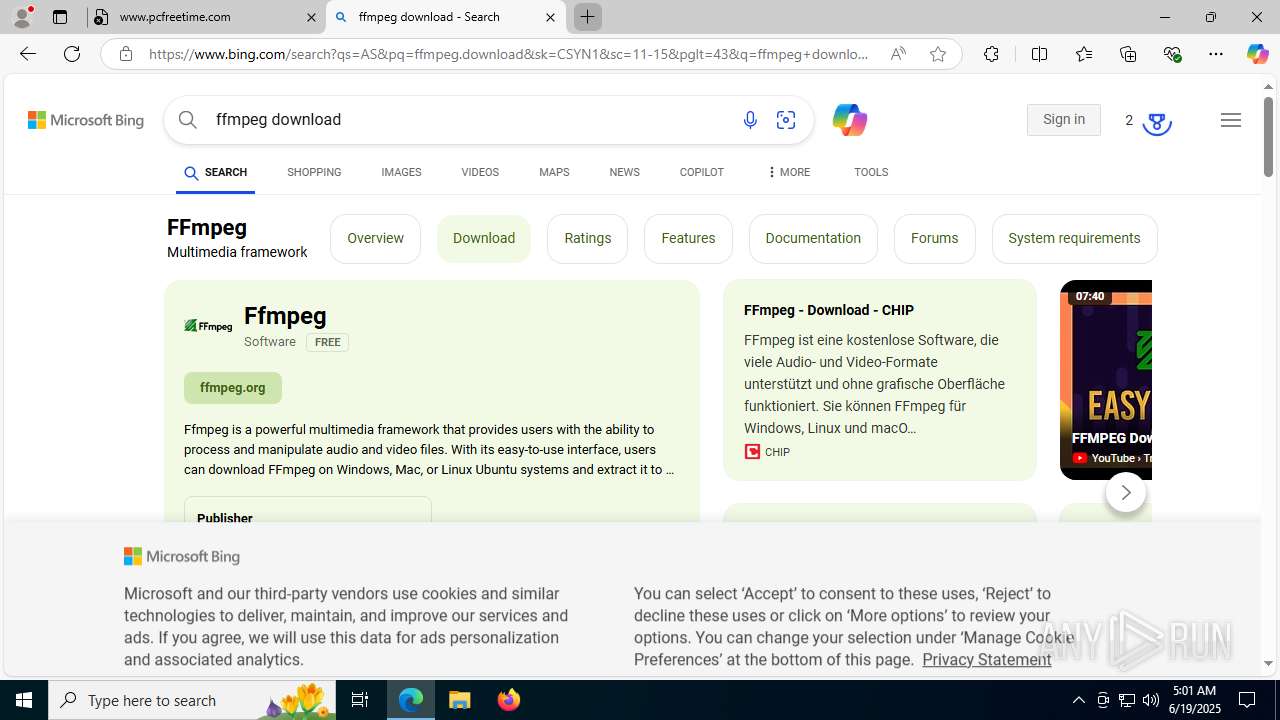Select the IMAGES search tab
Screen dimensions: 1280x720
pos(401,173)
